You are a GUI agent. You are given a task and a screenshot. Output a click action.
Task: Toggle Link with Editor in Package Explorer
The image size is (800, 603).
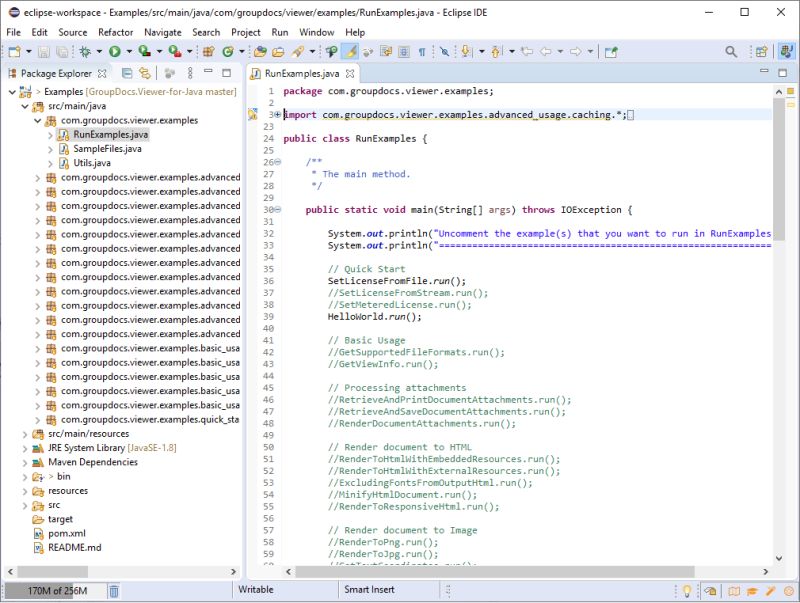tap(145, 73)
